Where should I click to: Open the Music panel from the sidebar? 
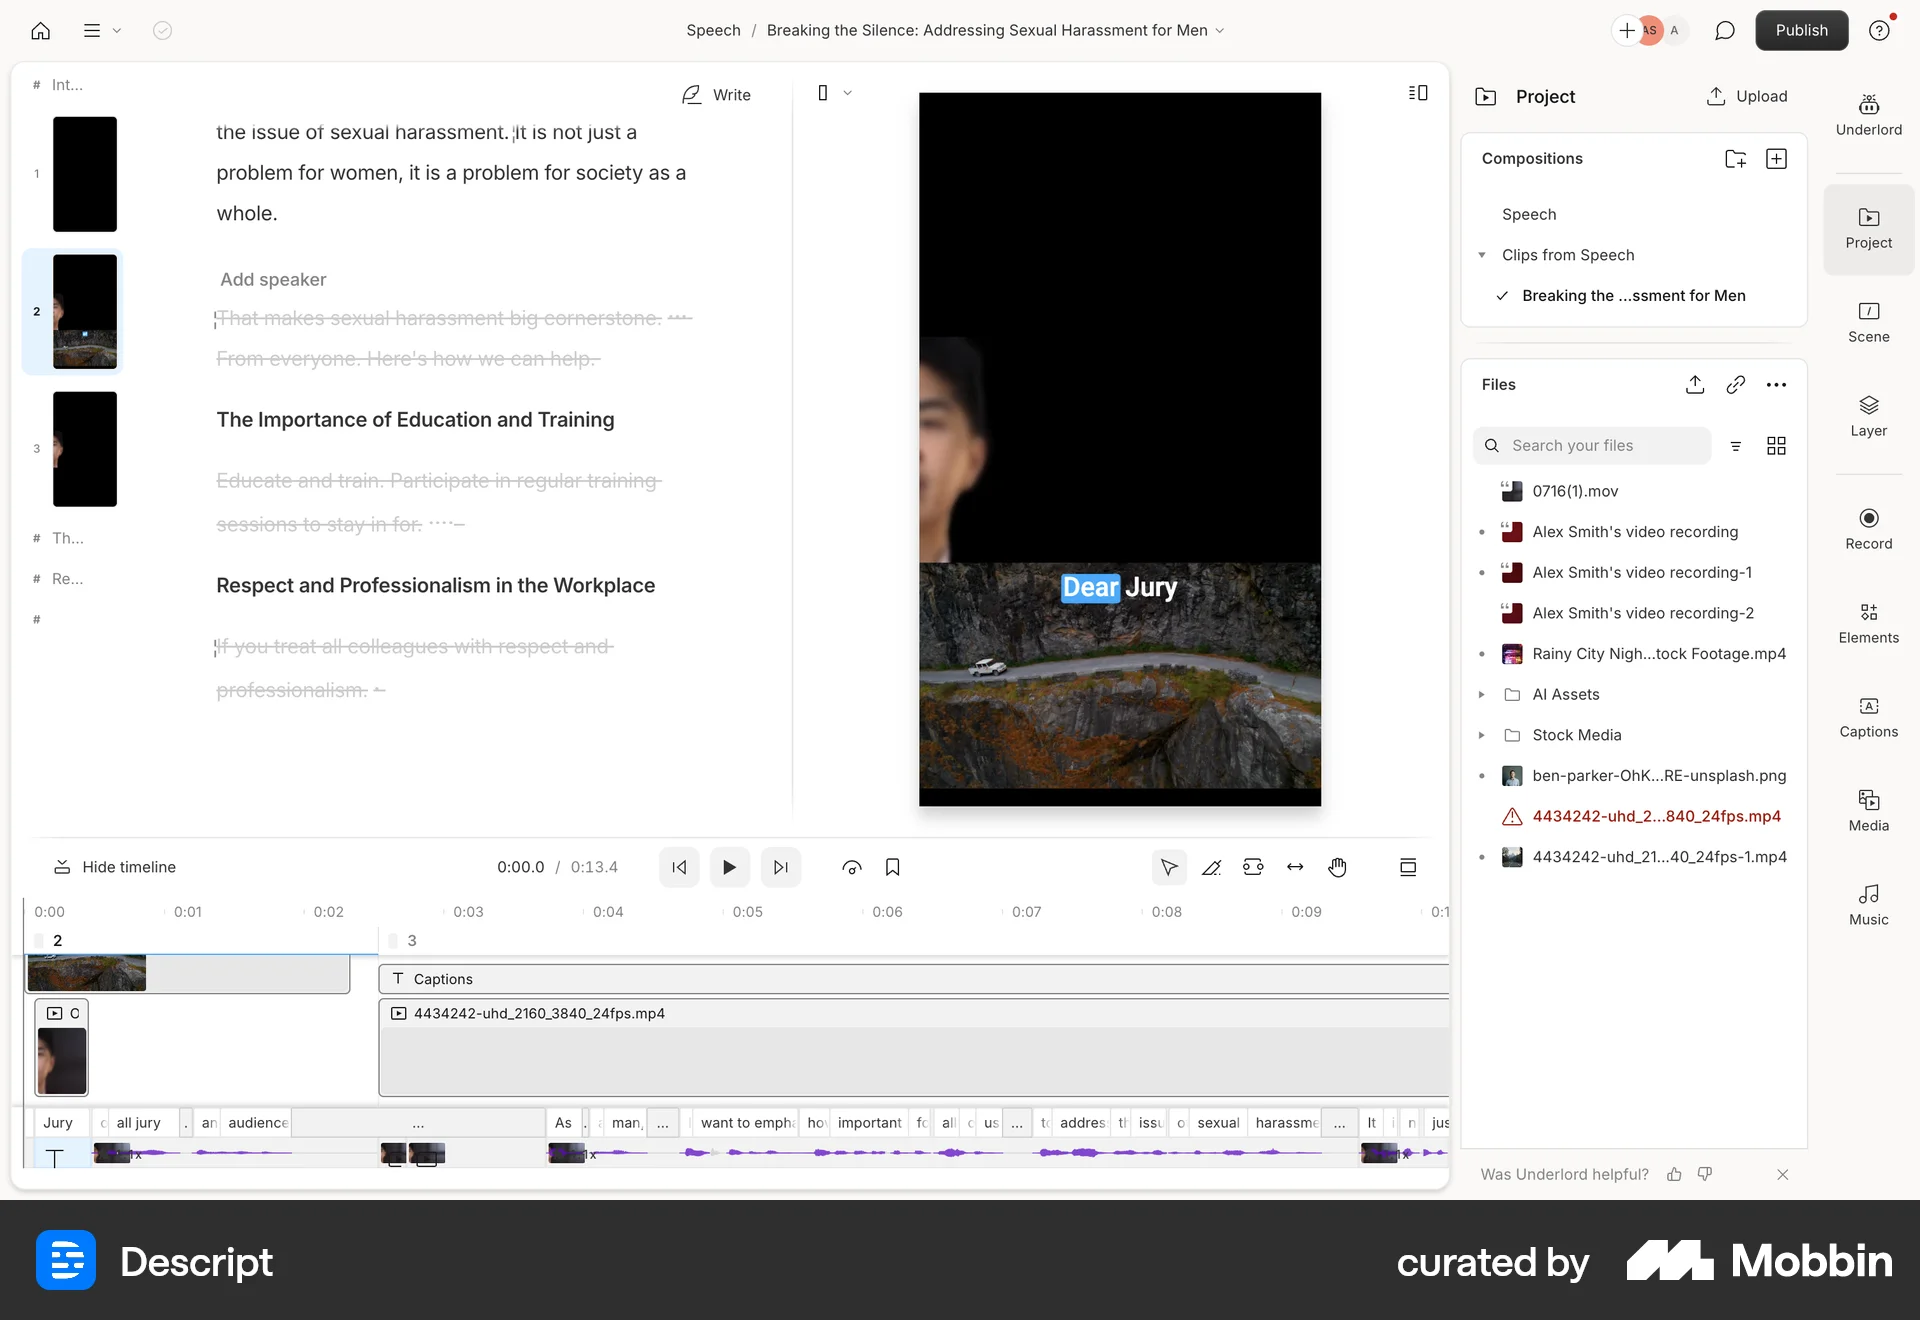coord(1868,903)
